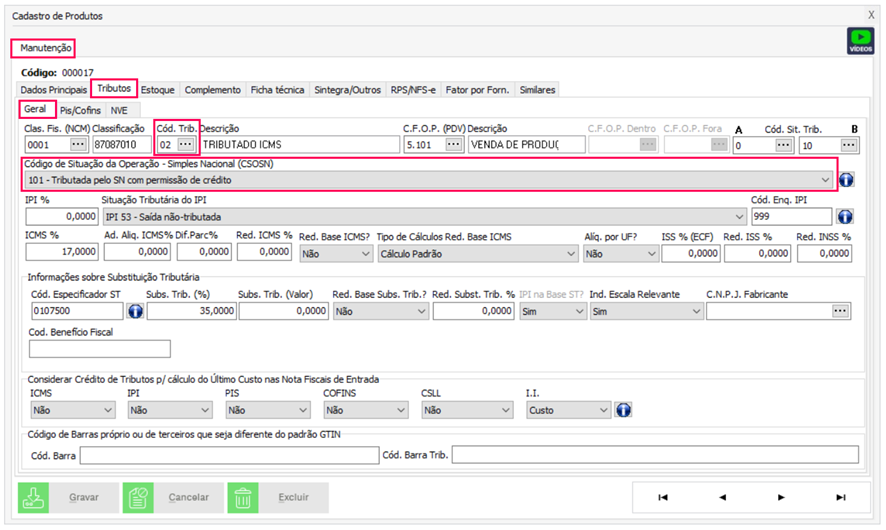The height and width of the screenshot is (530, 886).
Task: Open the C.F.O.P. (PDV) lookup button
Action: [453, 145]
